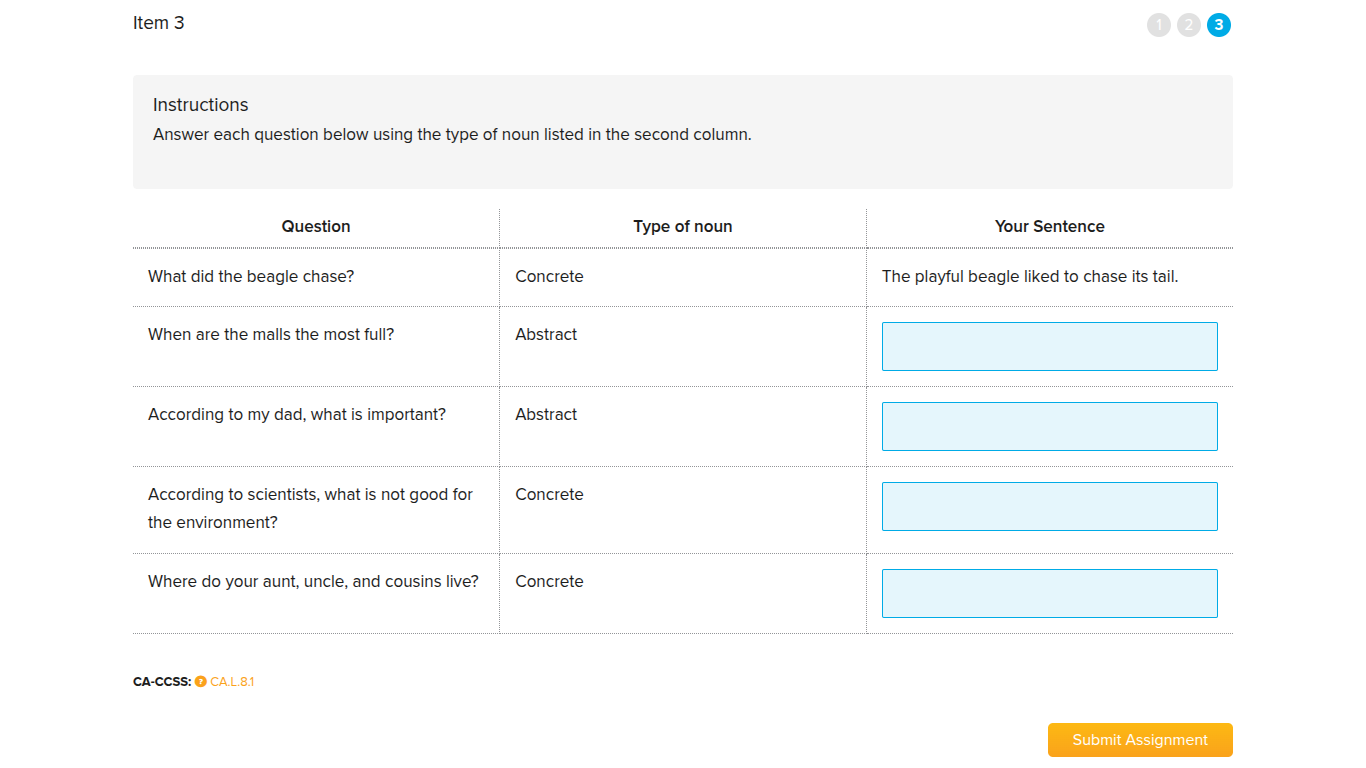The width and height of the screenshot is (1366, 768).
Task: Select the answer field for the environment question
Action: 1049,506
